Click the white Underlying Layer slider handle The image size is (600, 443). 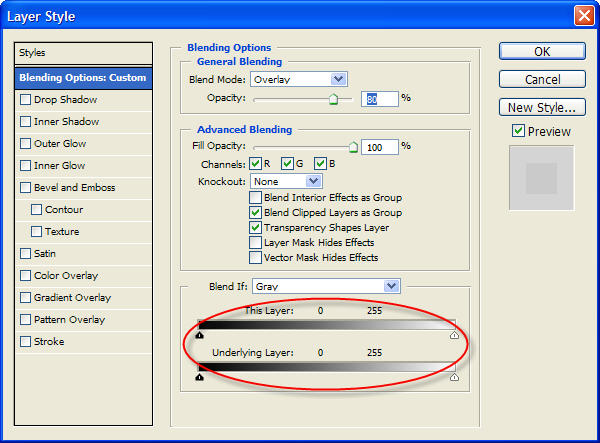tap(455, 377)
